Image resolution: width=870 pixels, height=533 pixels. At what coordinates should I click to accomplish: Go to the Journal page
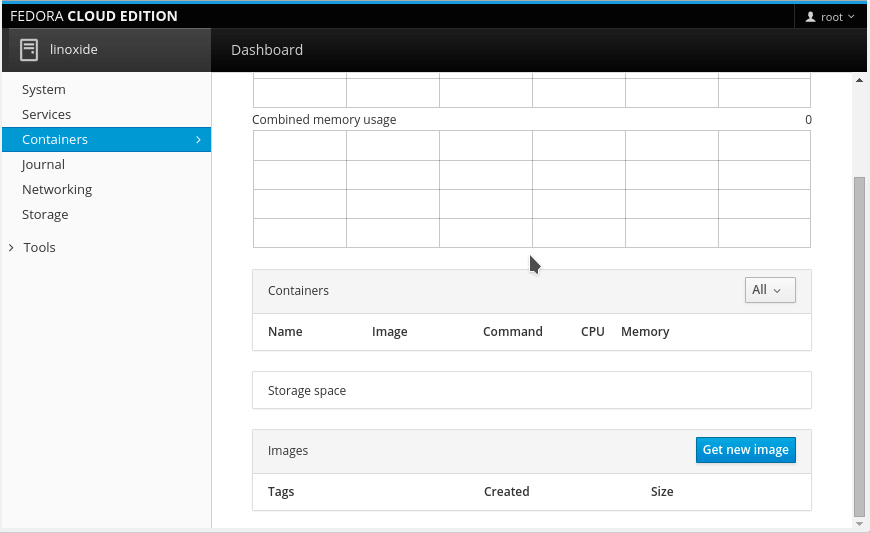(43, 165)
